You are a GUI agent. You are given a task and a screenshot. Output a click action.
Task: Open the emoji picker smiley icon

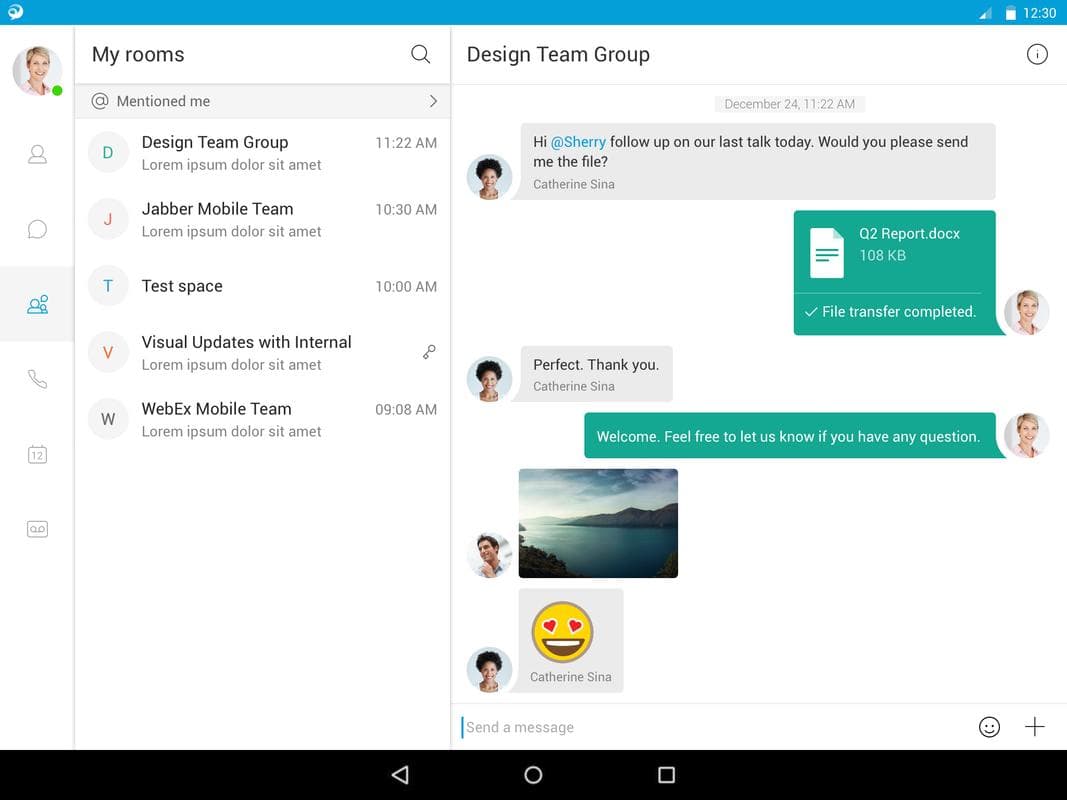(x=989, y=727)
